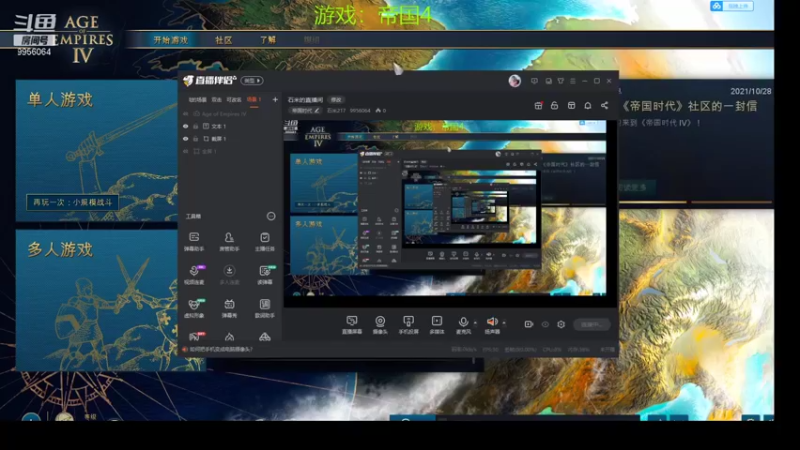Add 直播屏幕 screen capture source
The image size is (800, 450).
point(352,324)
